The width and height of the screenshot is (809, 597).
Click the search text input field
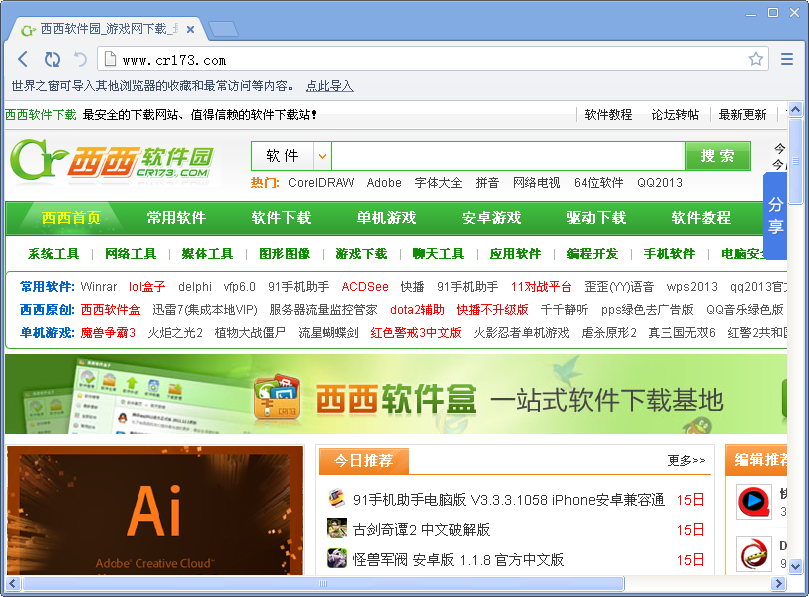point(508,156)
